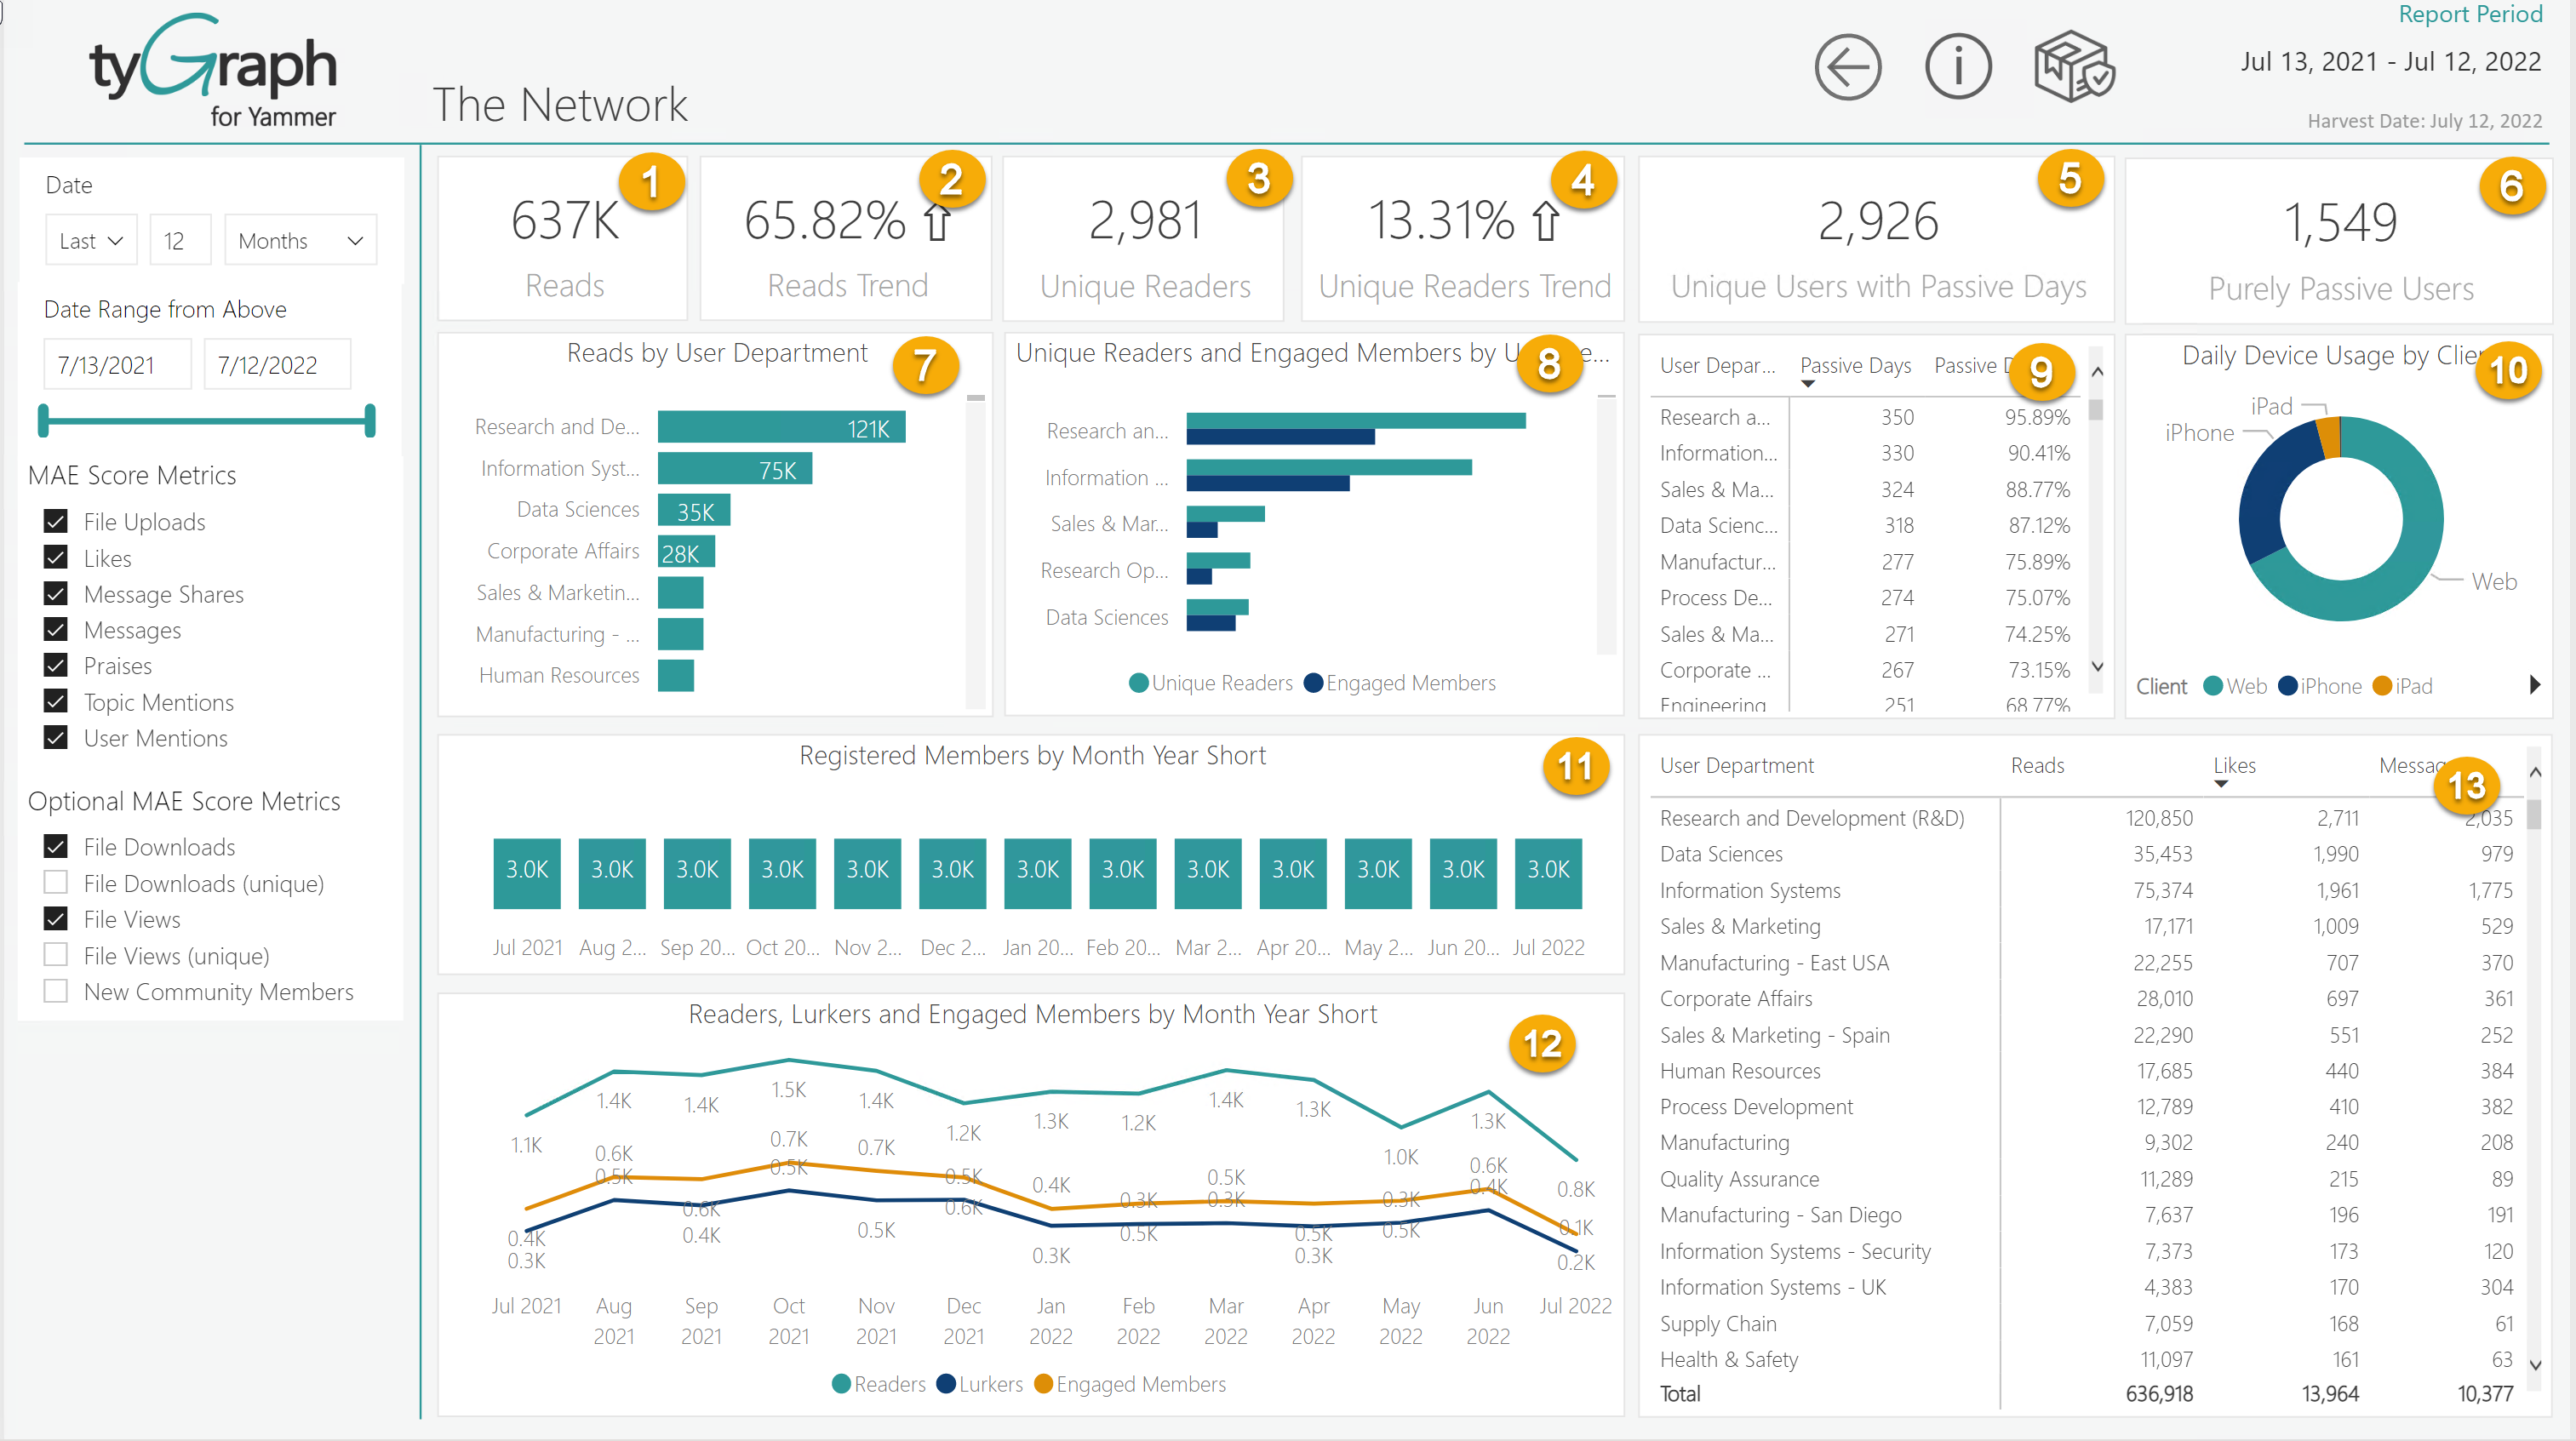Uncheck the File Uploads checkbox
2576x1441 pixels.
click(56, 520)
